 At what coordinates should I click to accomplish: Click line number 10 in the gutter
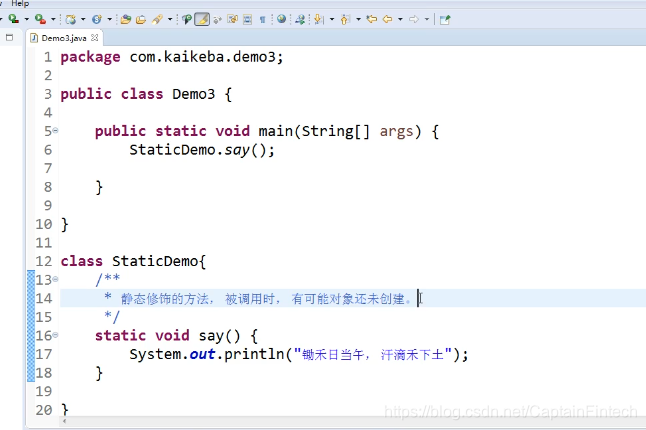click(x=44, y=224)
